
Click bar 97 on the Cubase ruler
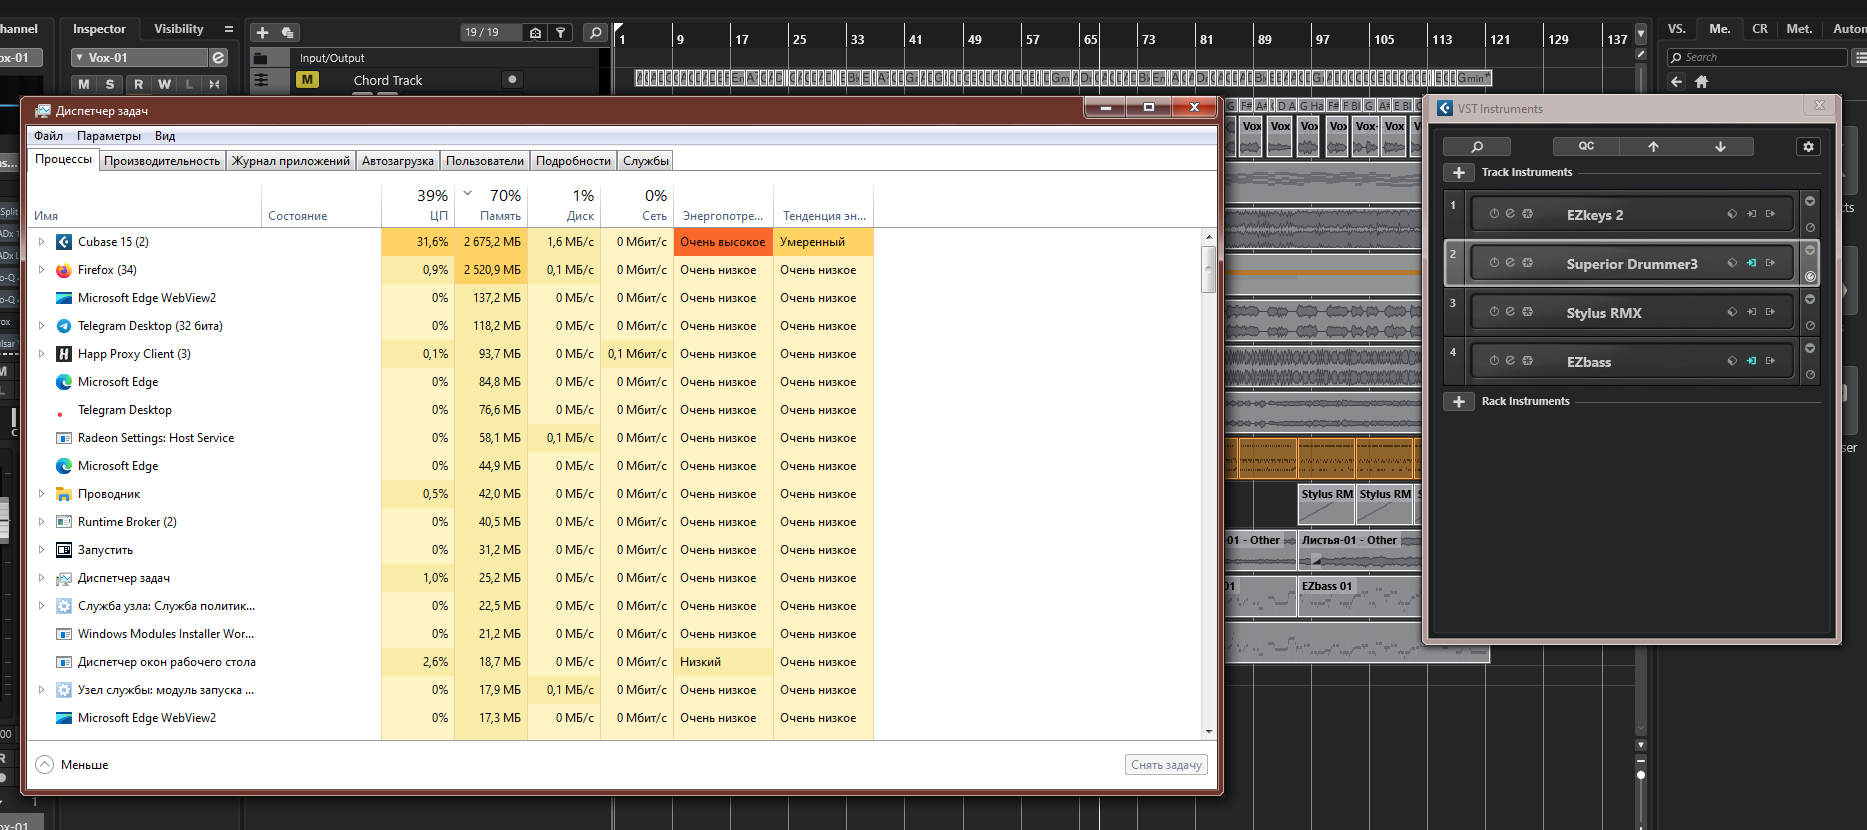click(x=1322, y=40)
